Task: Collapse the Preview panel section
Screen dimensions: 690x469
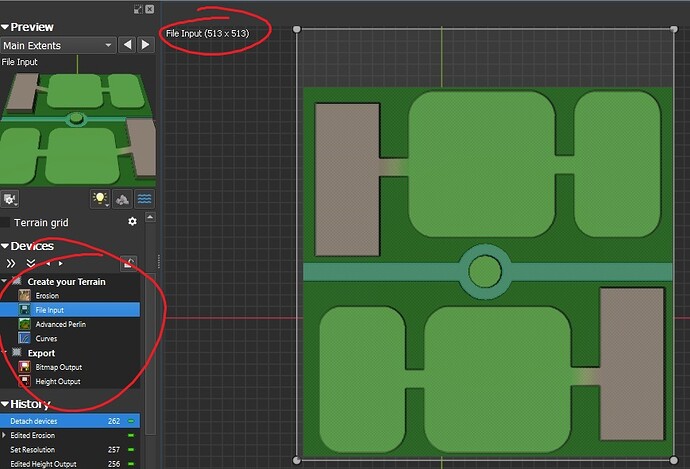Action: click(5, 27)
